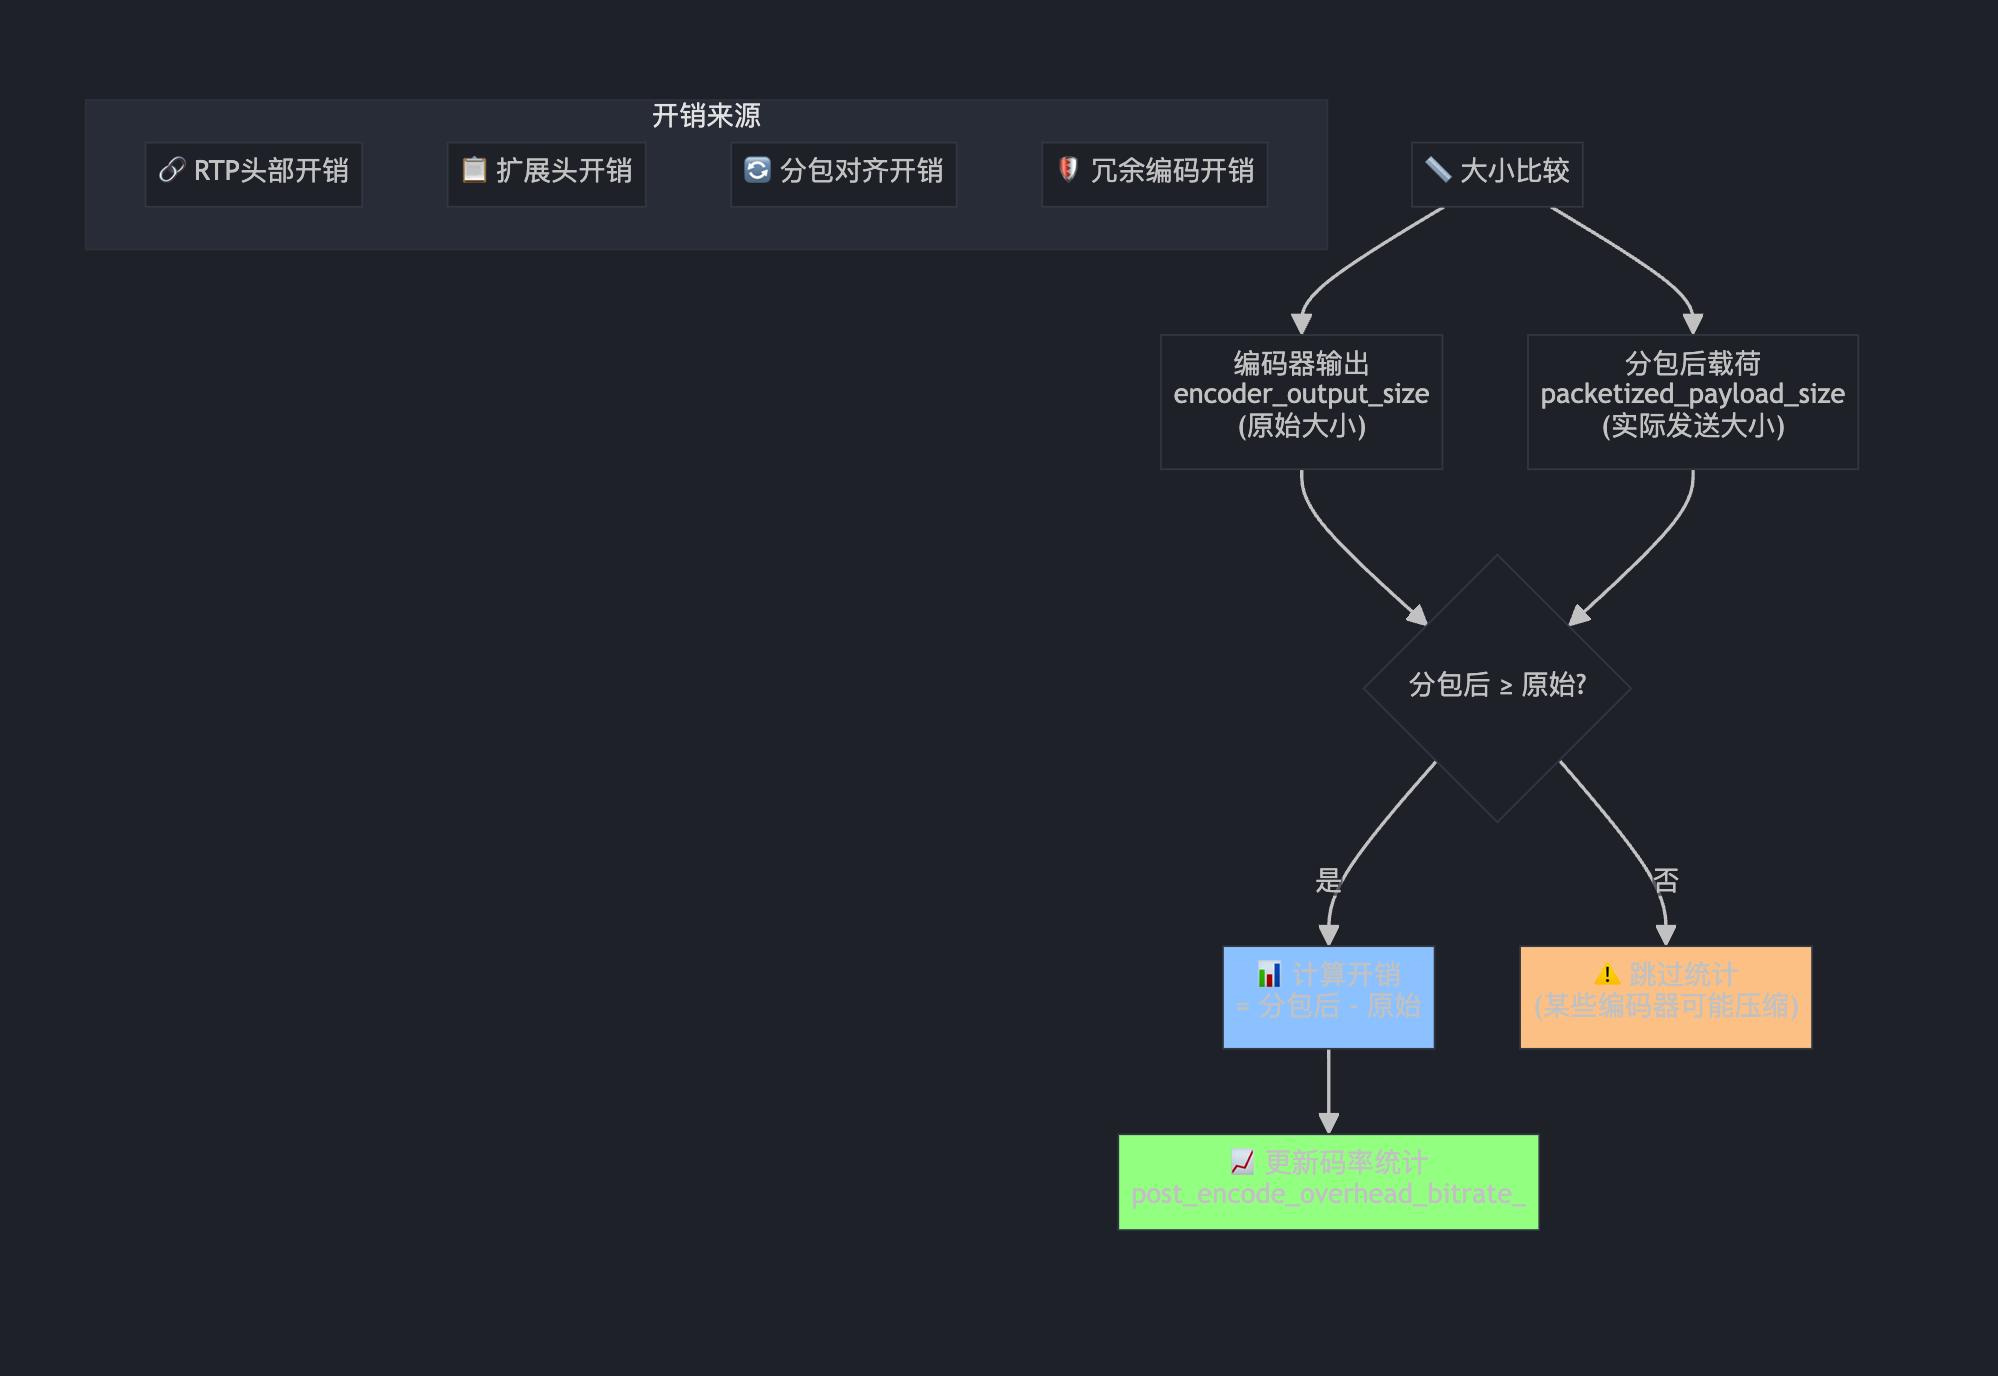Screen dimensions: 1998x1376
Task: Select the clipboard icon in 扩展头开销 node
Action: coord(473,171)
